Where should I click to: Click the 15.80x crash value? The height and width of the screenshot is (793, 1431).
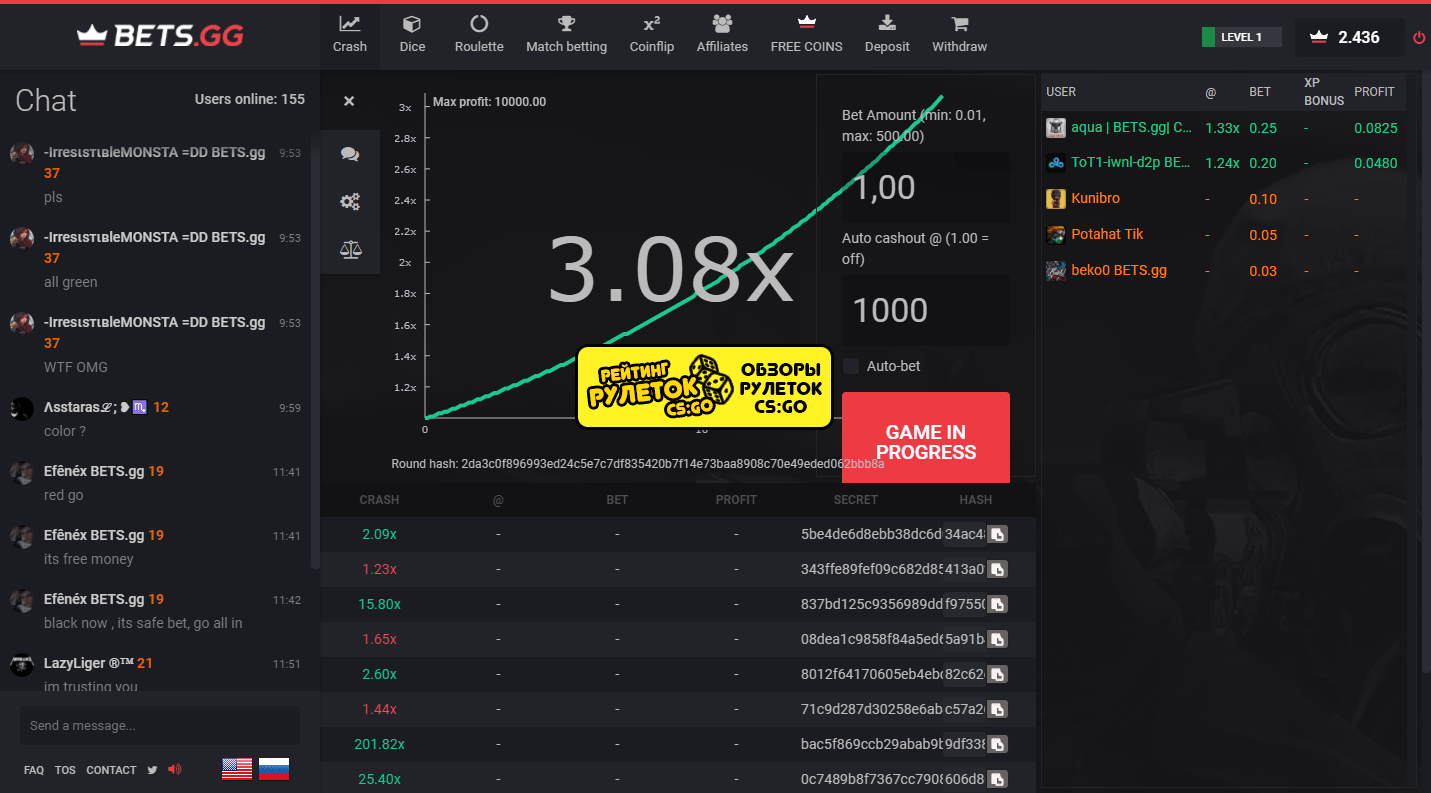pos(379,604)
